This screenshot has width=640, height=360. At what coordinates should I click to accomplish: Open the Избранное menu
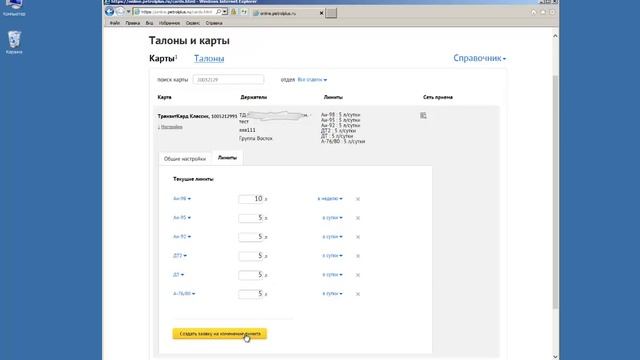[x=169, y=23]
